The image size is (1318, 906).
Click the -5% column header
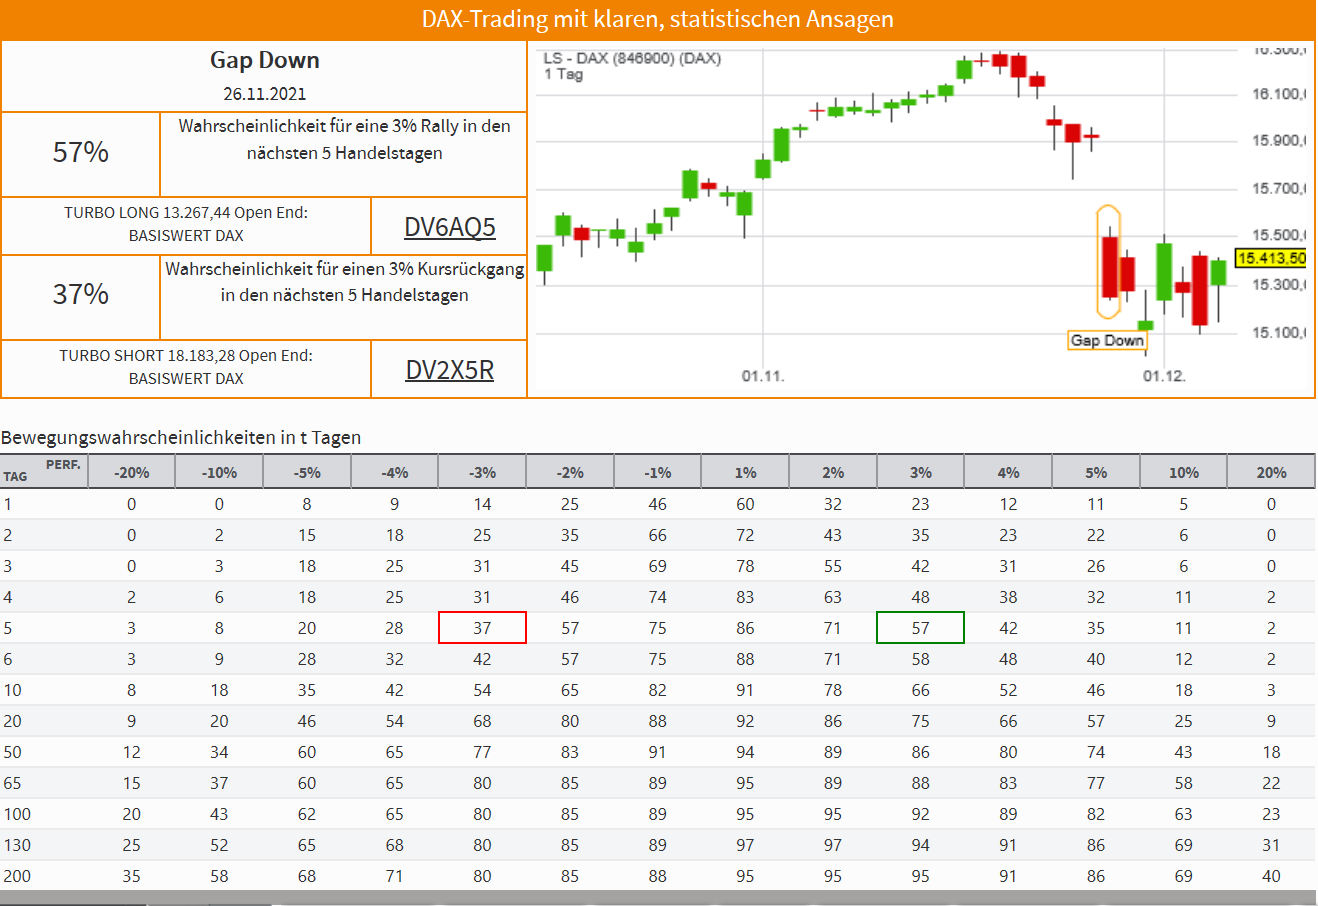(307, 473)
